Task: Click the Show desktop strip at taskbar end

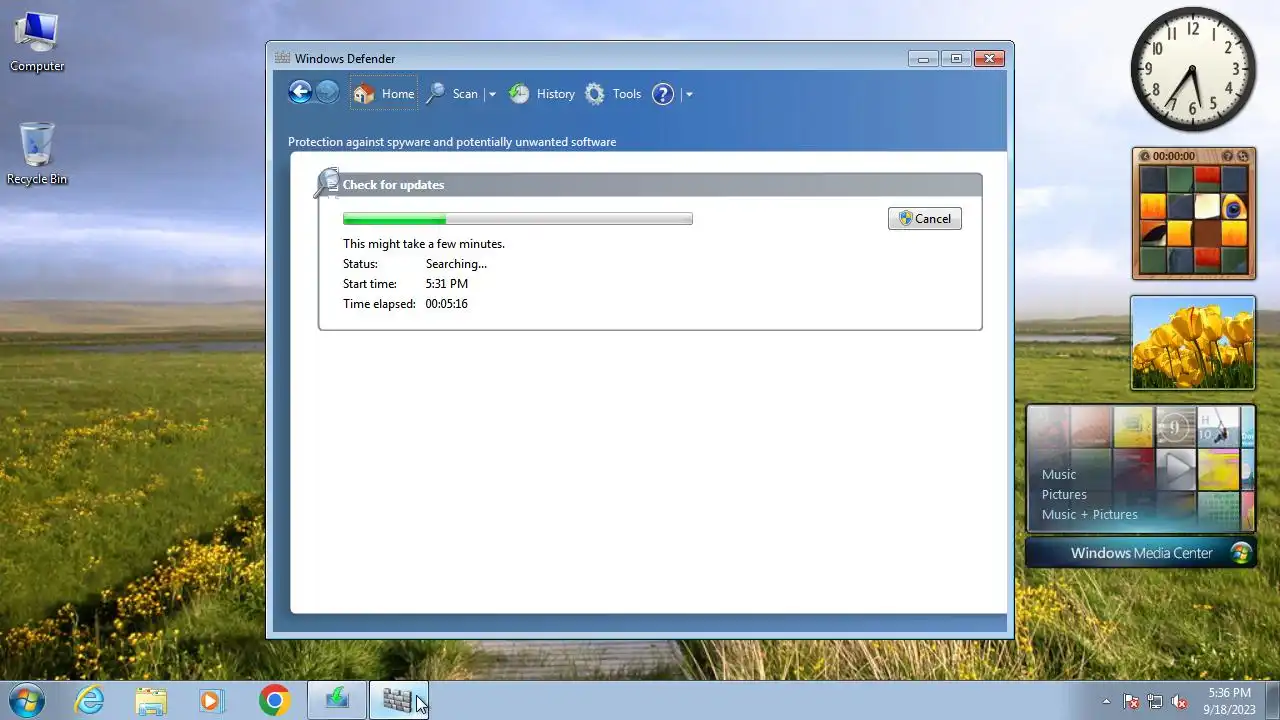Action: 1272,700
